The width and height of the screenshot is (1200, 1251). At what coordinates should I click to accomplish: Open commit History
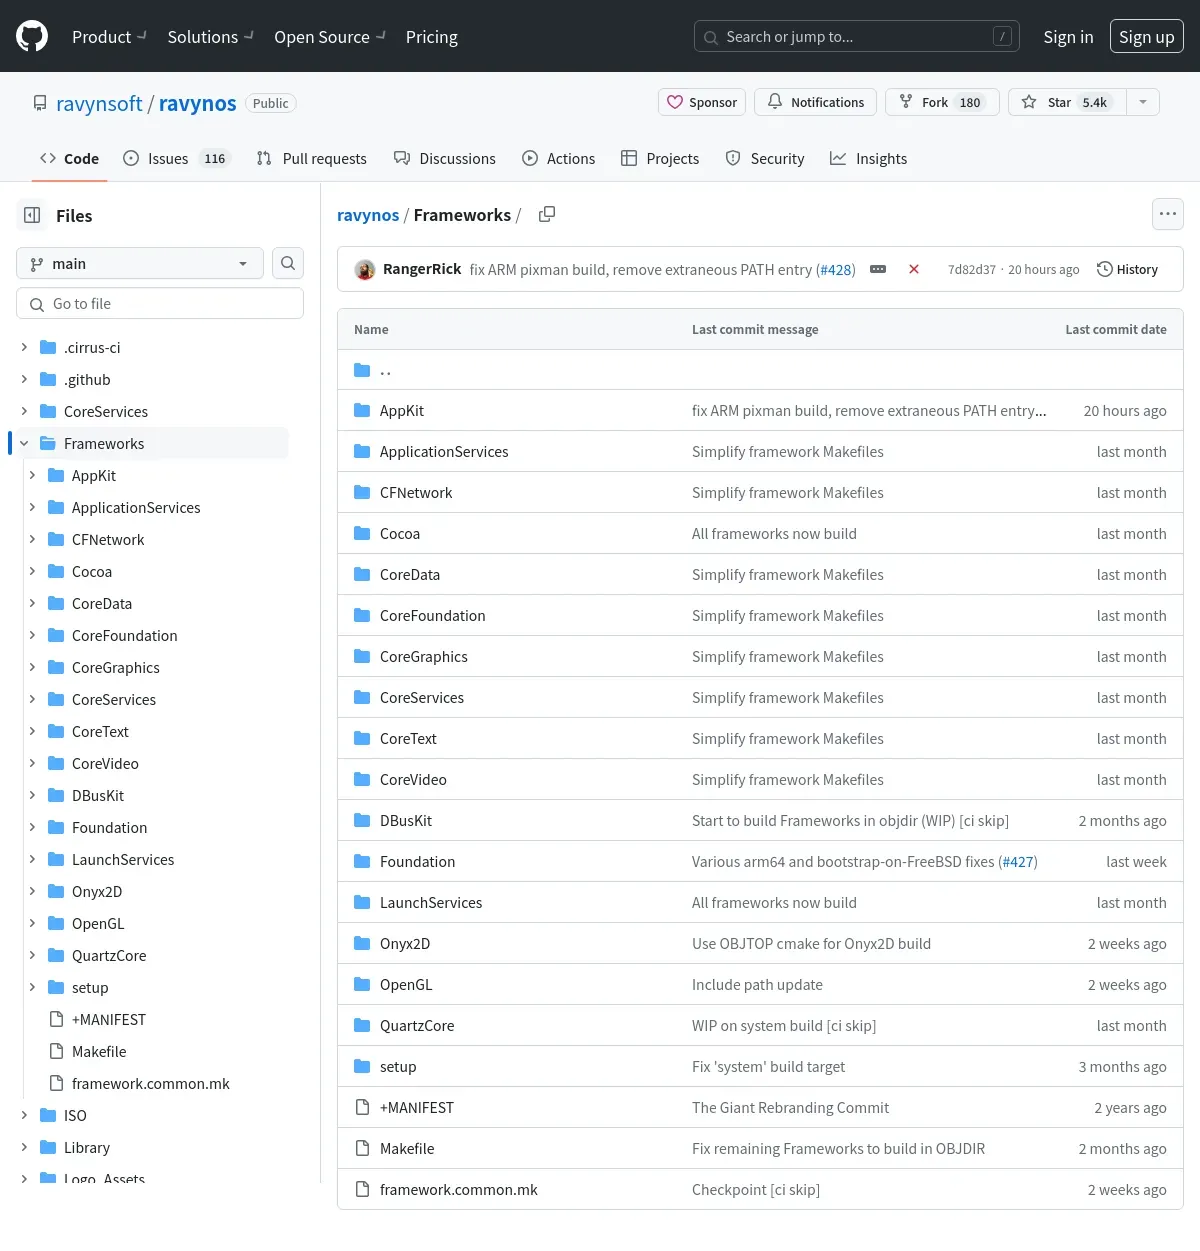click(x=1127, y=269)
